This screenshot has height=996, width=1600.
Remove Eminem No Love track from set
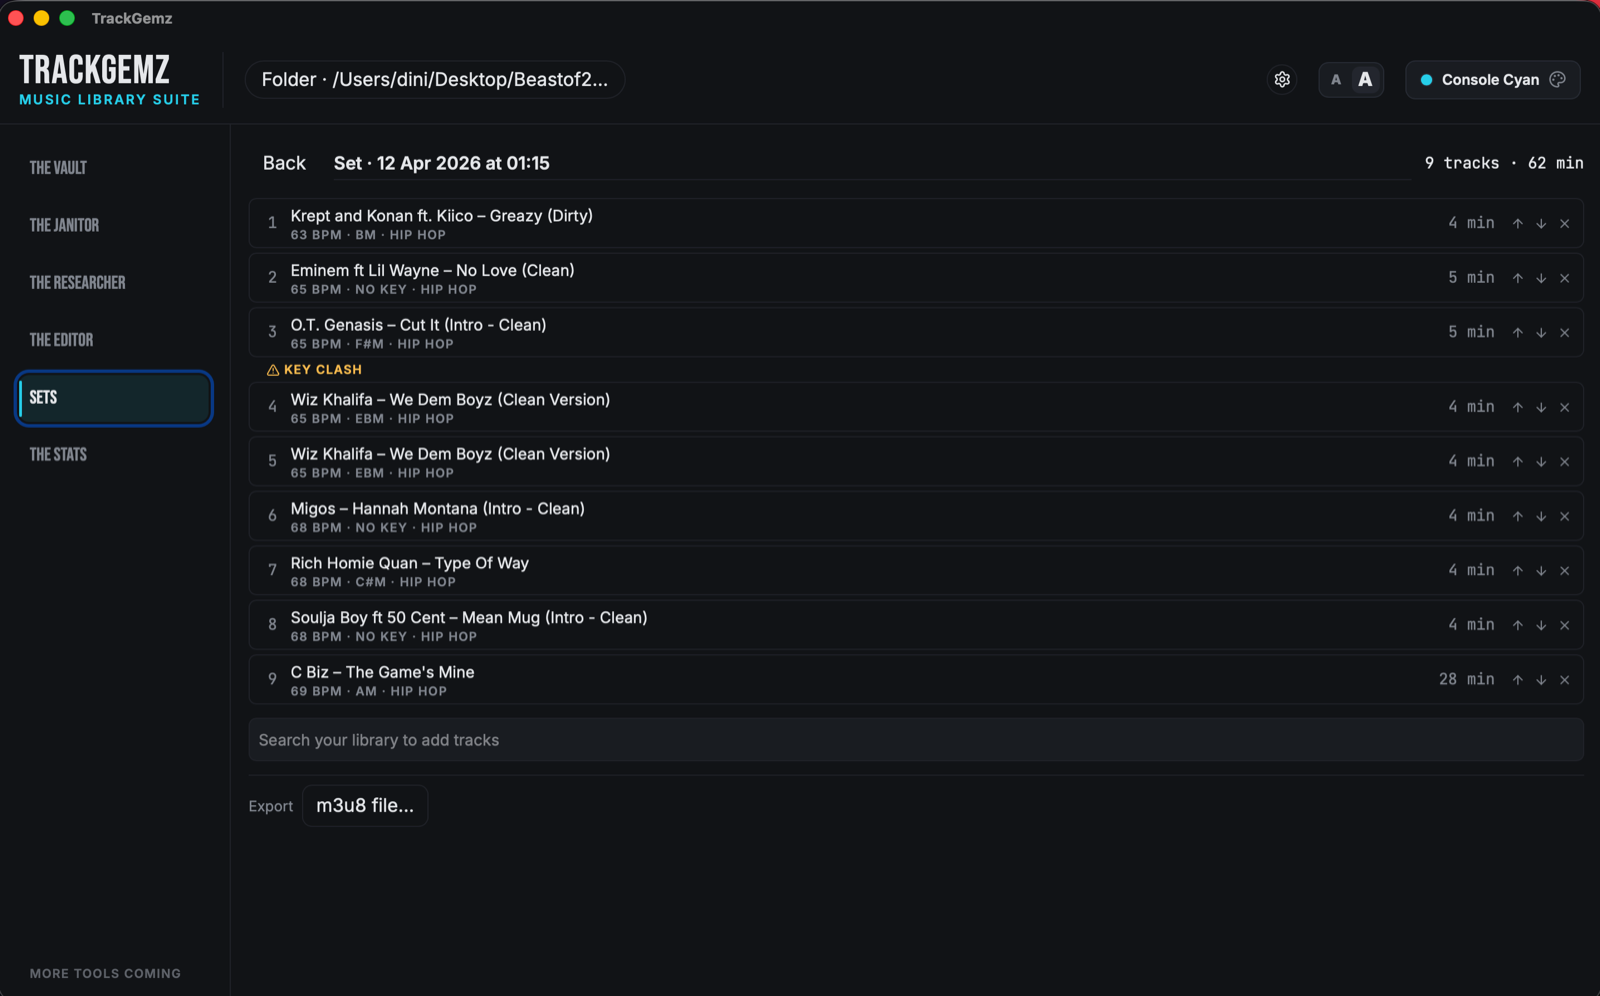click(x=1565, y=278)
